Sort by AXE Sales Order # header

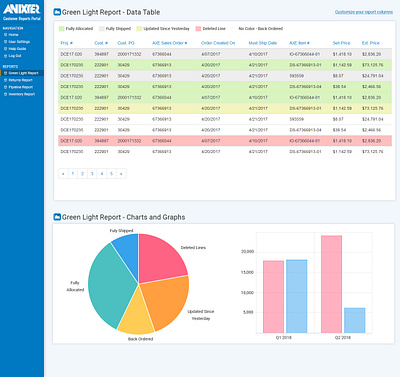[170, 43]
